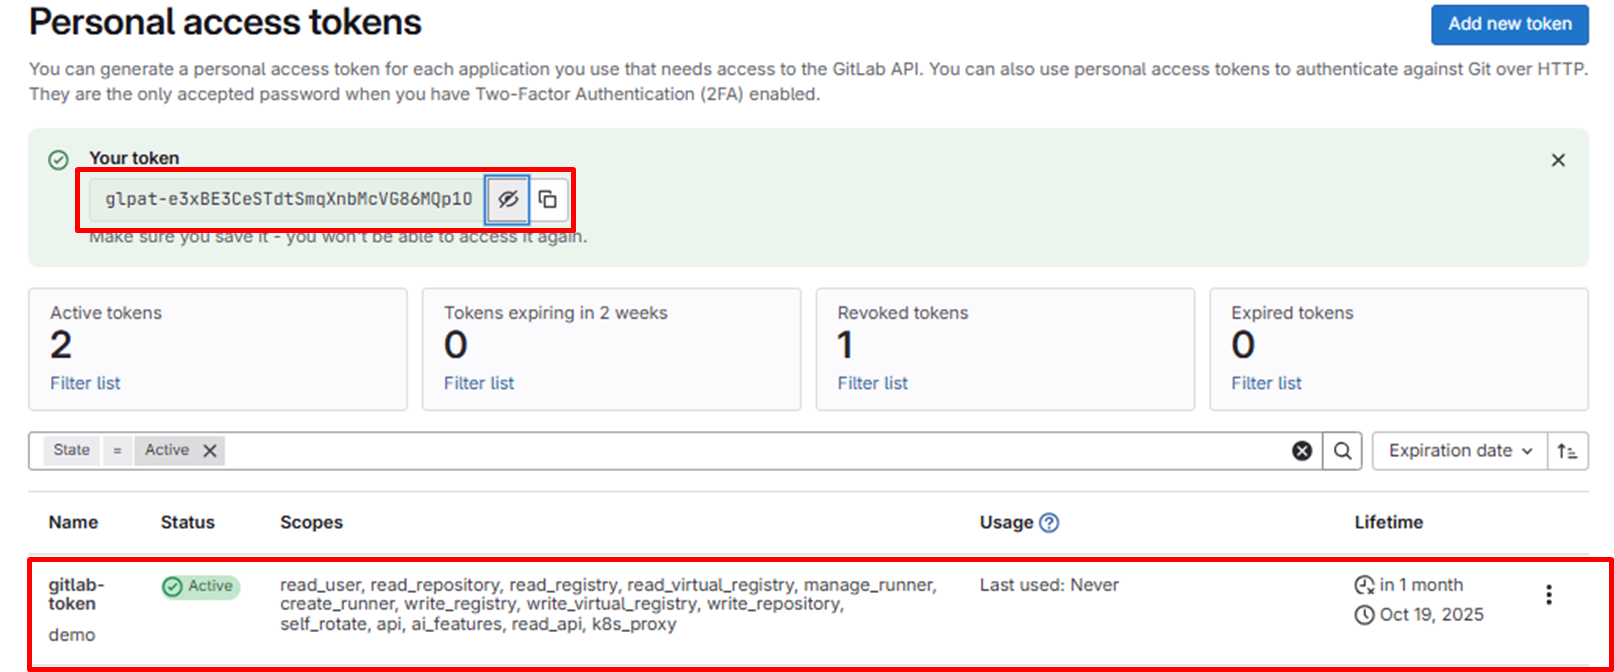Clear the search filter field

coord(1302,451)
